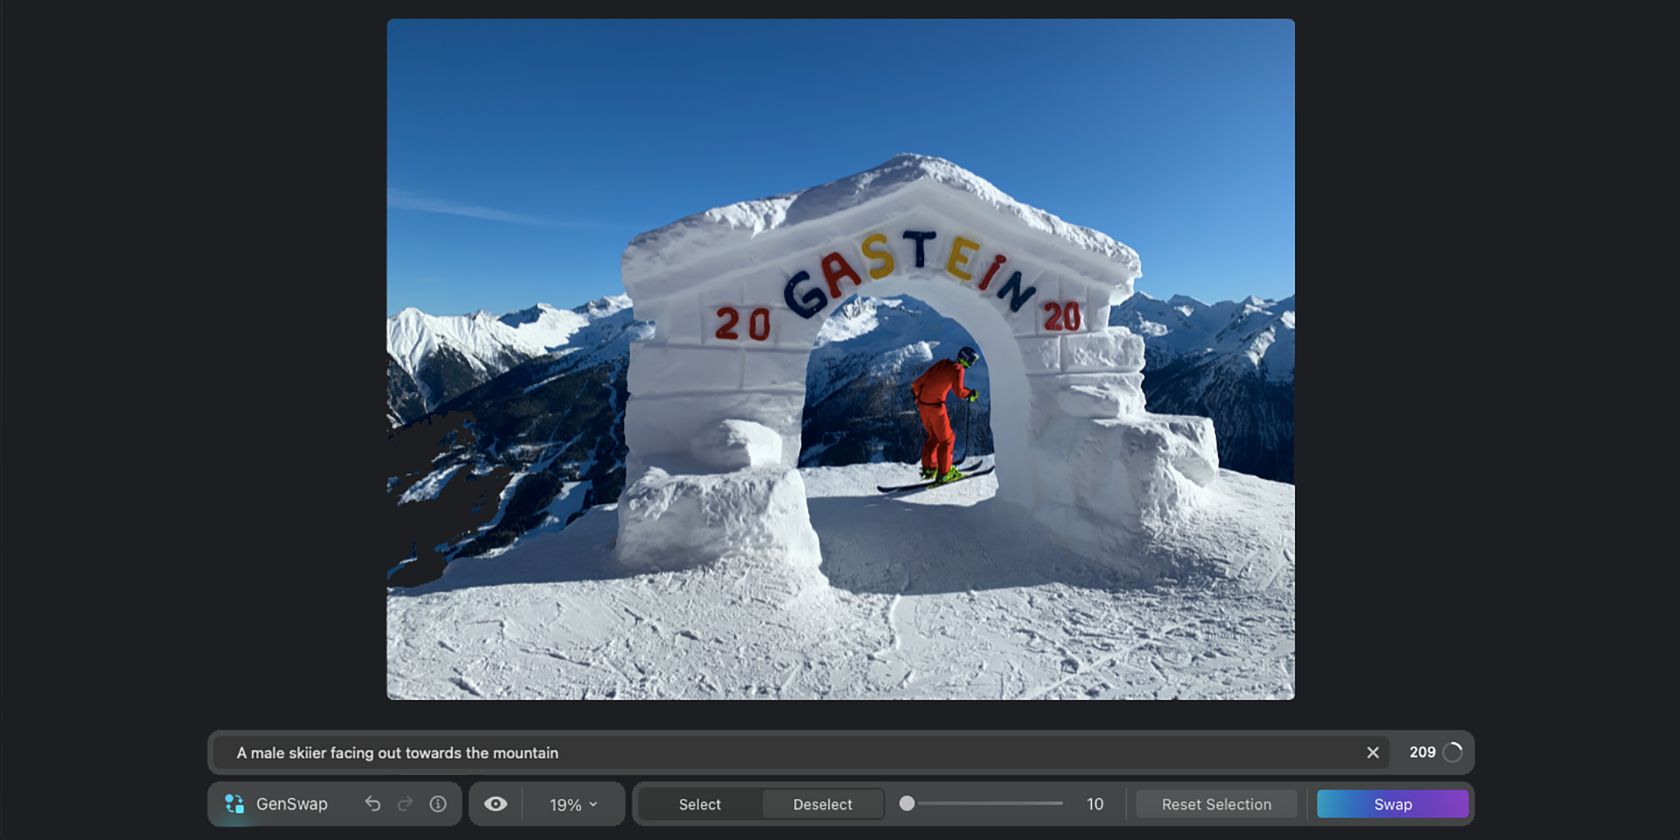Open the 19% zoom dropdown
Viewport: 1680px width, 840px height.
tap(574, 804)
